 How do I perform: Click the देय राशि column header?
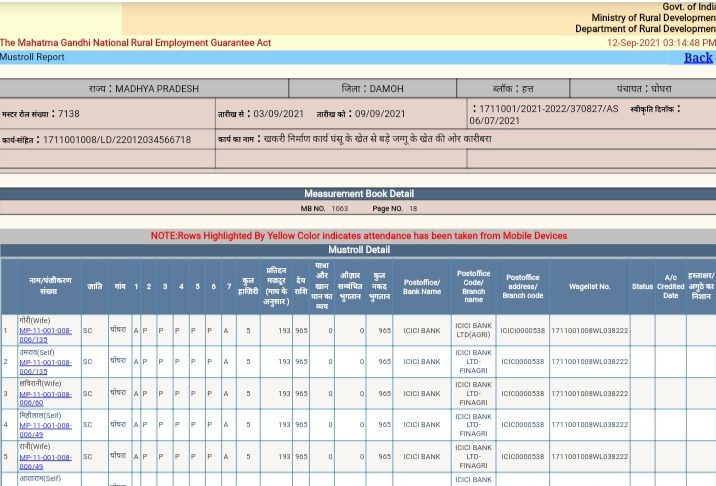tap(300, 286)
